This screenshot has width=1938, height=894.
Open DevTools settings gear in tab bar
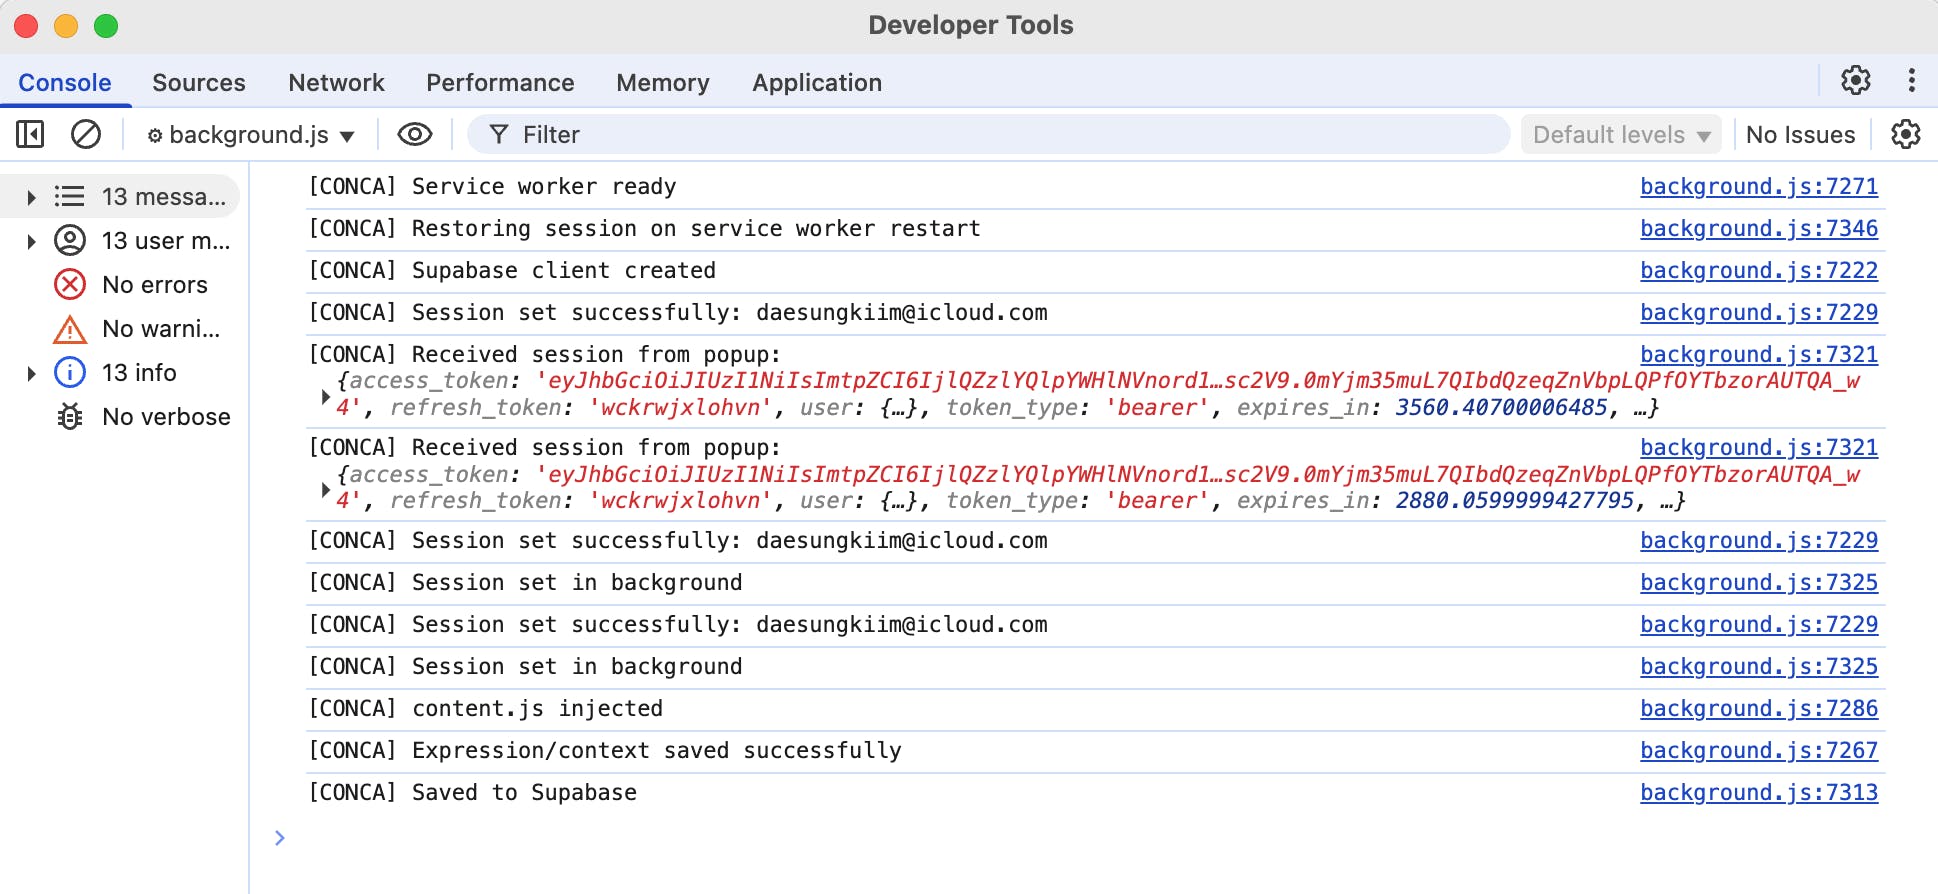pyautogui.click(x=1856, y=80)
